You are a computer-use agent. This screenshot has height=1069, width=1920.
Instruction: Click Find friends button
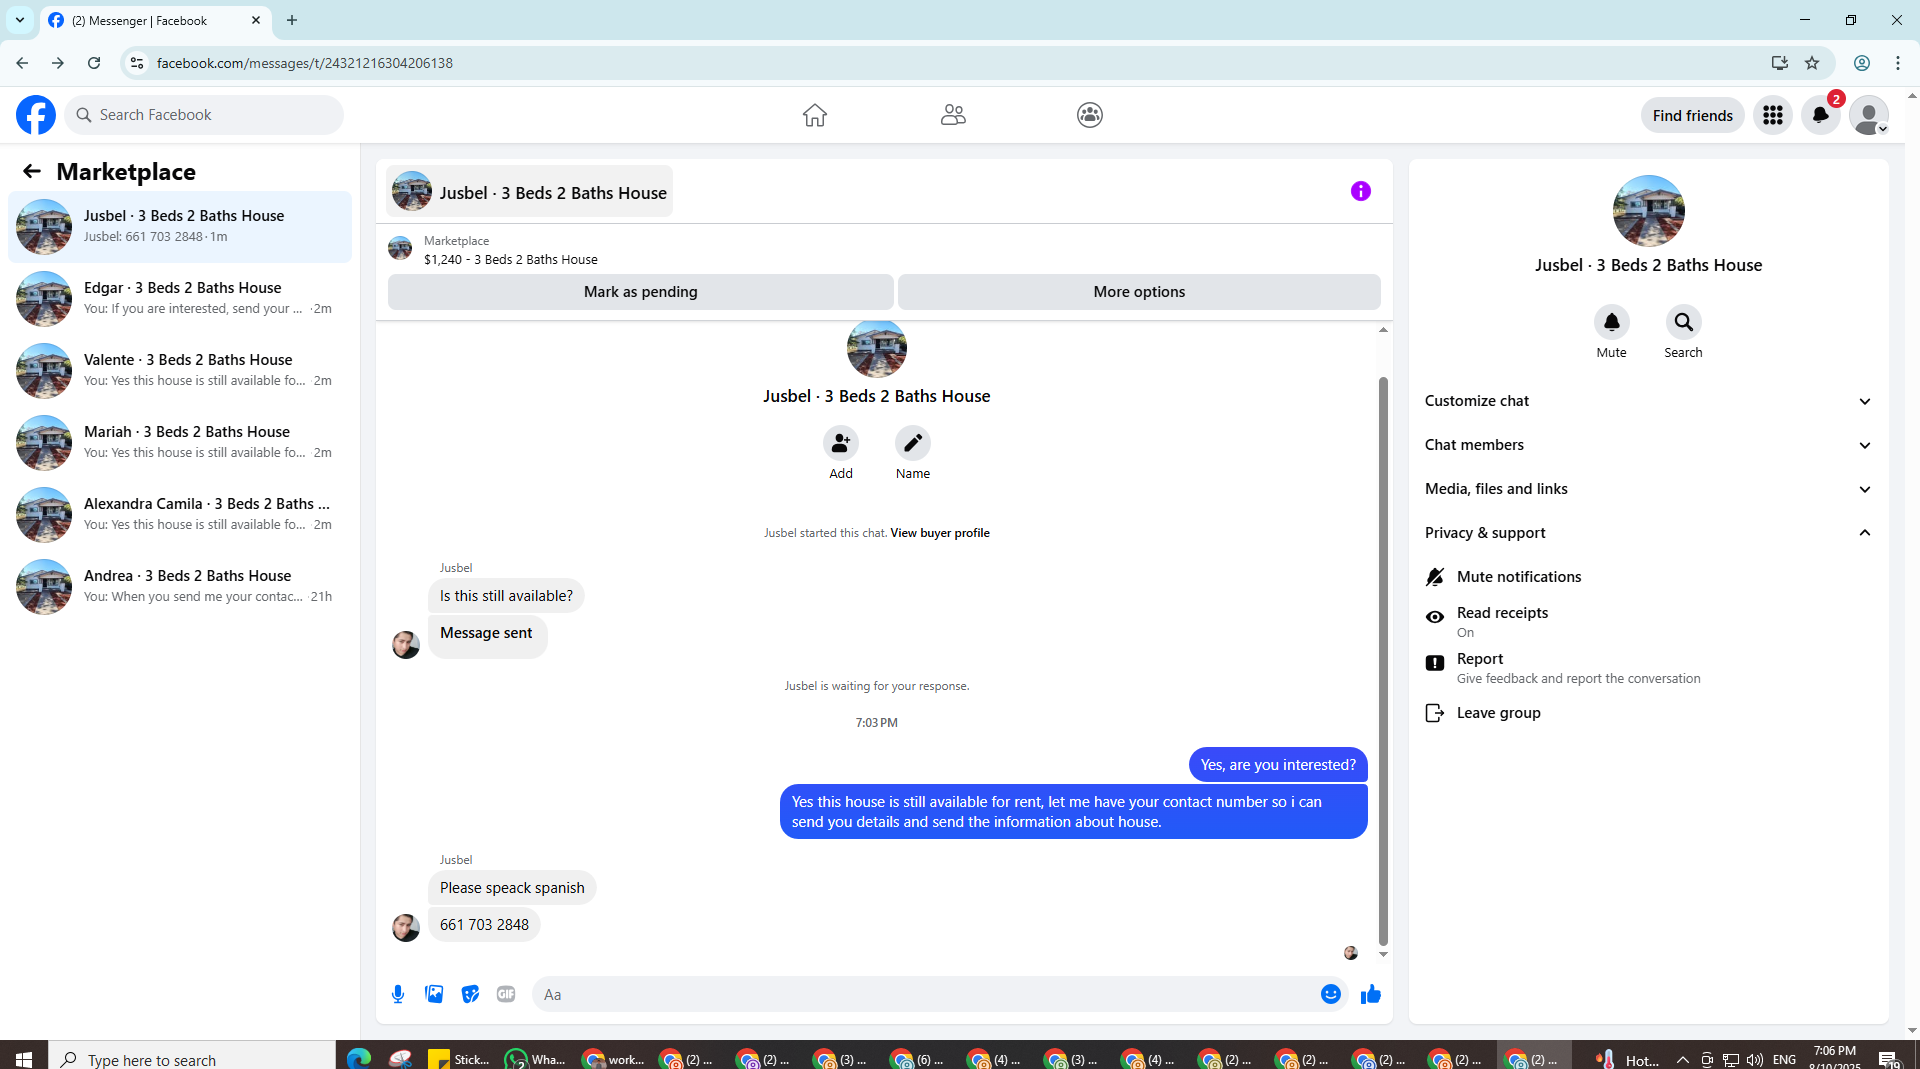click(1693, 115)
